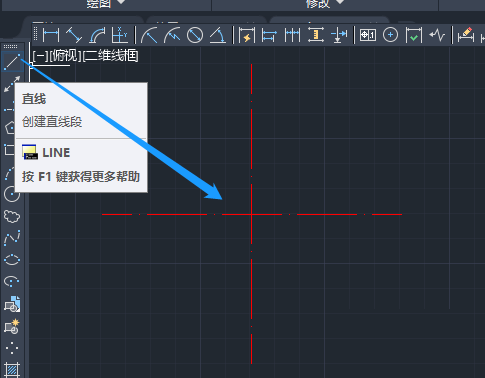Choose the Linear dimension tool
The width and height of the screenshot is (485, 378).
[51, 35]
